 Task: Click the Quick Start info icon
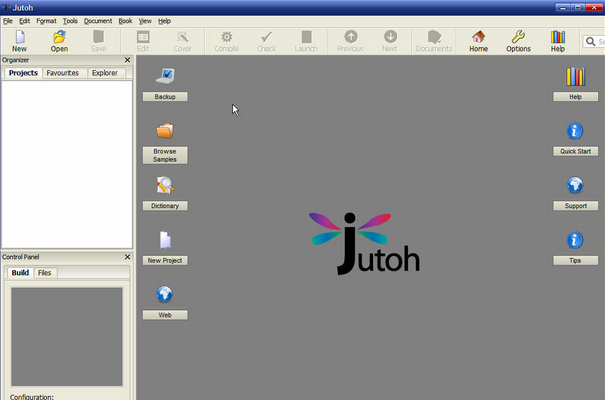tap(575, 131)
